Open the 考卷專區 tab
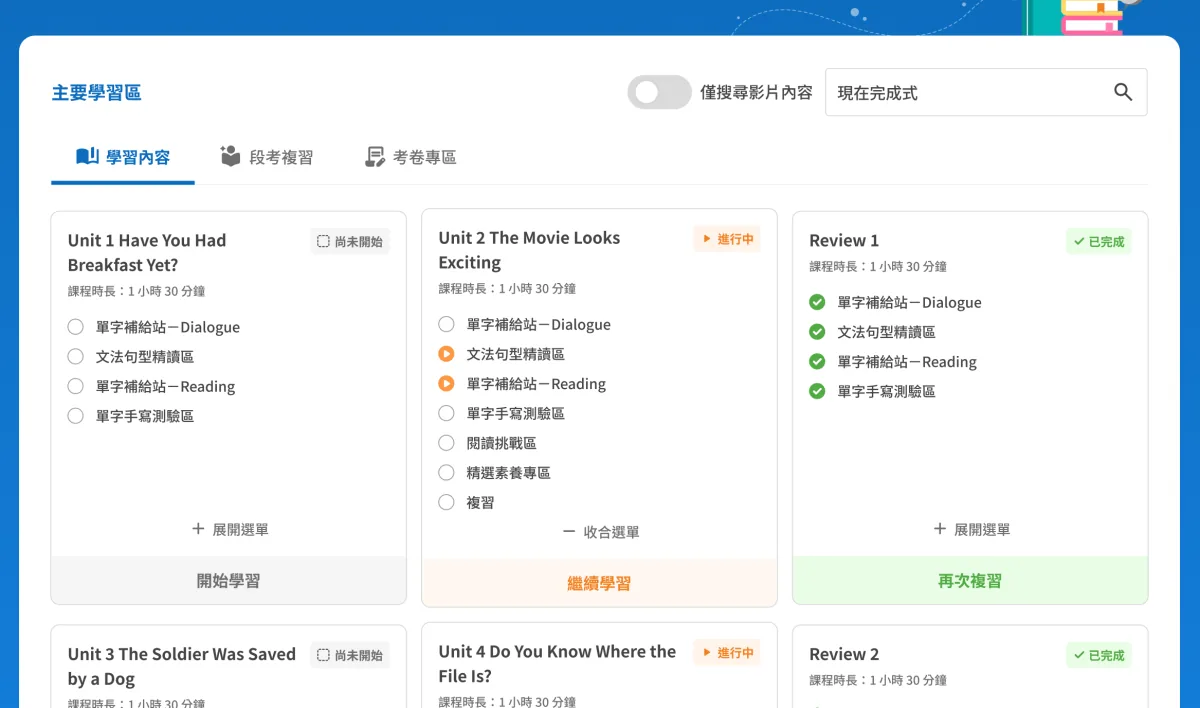 pos(410,157)
